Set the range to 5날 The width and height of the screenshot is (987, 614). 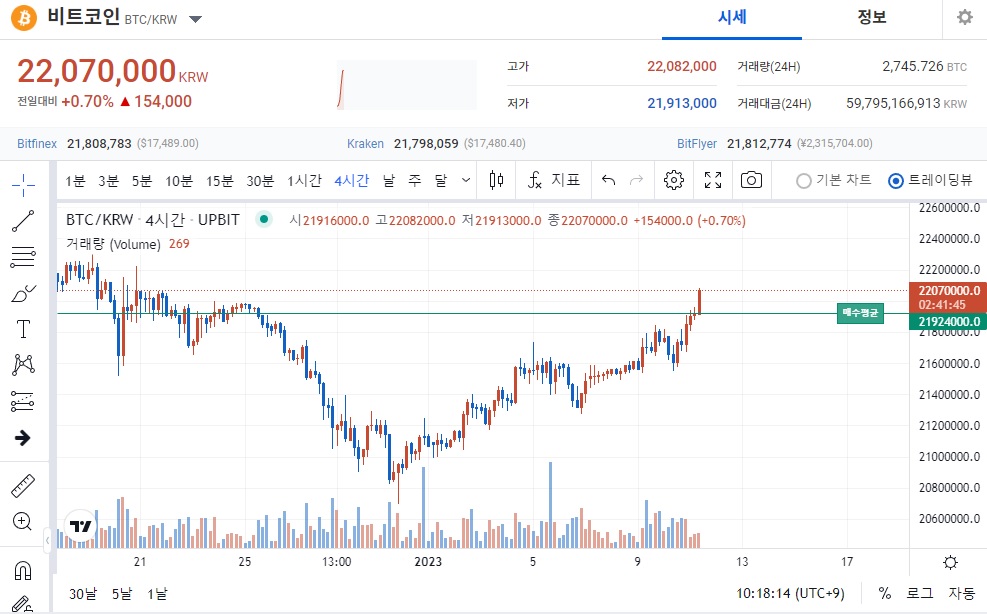click(122, 593)
